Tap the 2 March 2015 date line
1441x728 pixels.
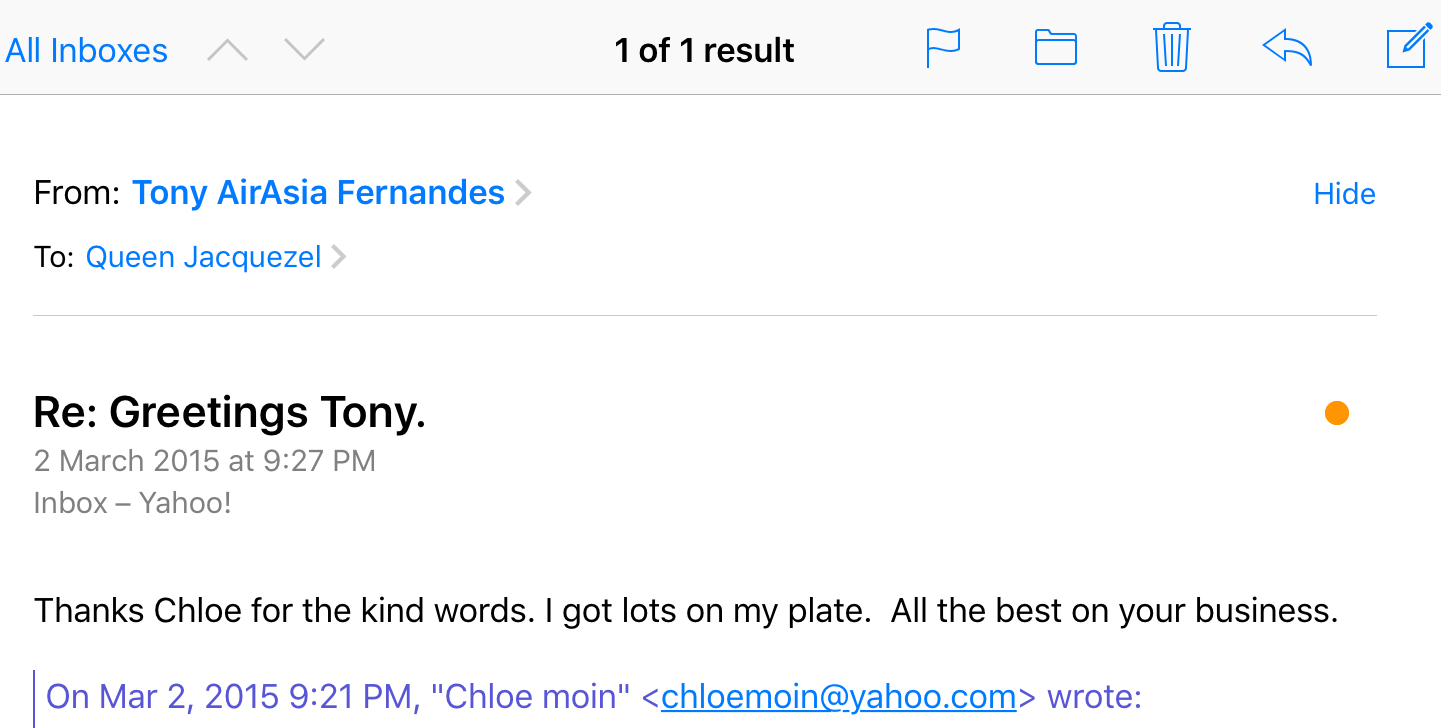[x=205, y=461]
